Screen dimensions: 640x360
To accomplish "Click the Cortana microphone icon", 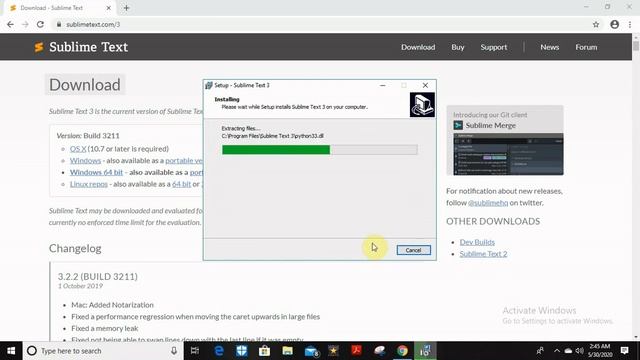I will click(x=174, y=351).
